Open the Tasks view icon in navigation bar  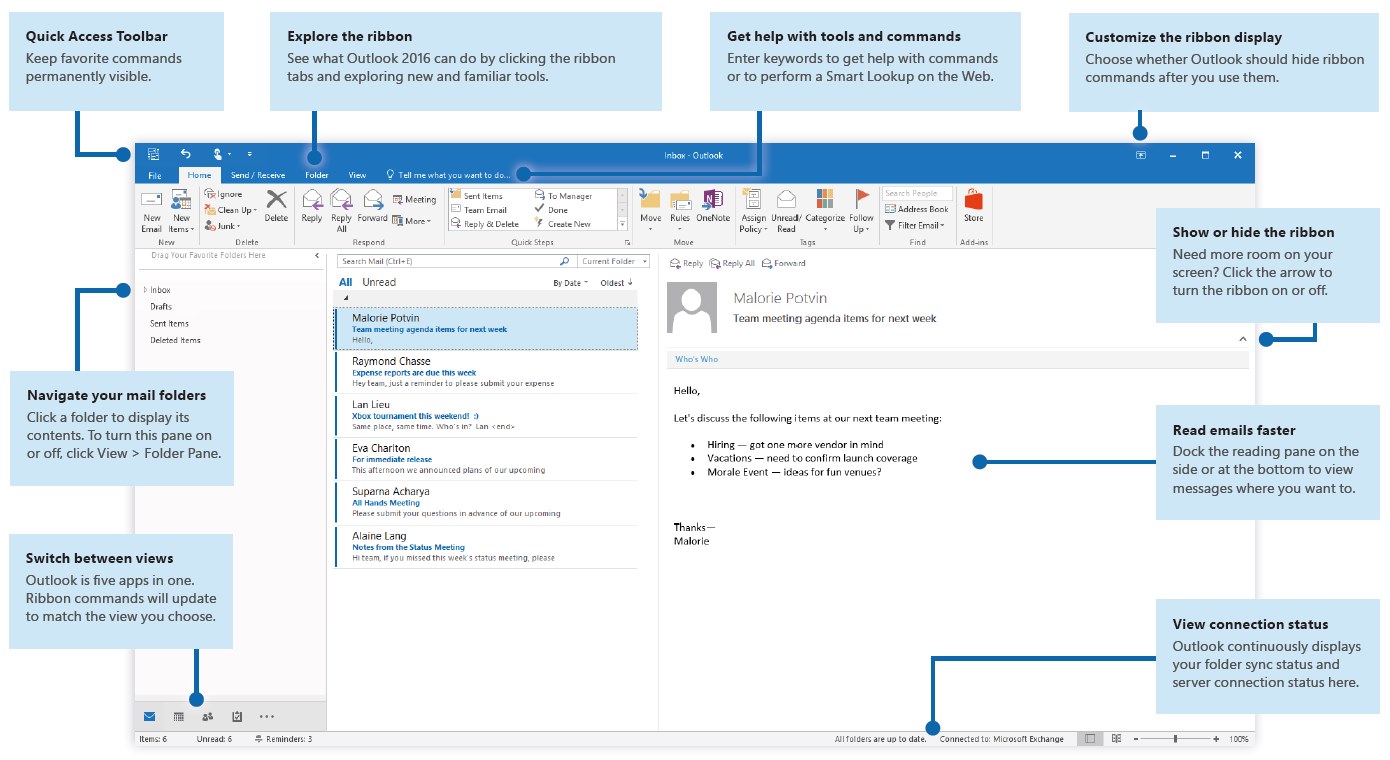click(237, 716)
